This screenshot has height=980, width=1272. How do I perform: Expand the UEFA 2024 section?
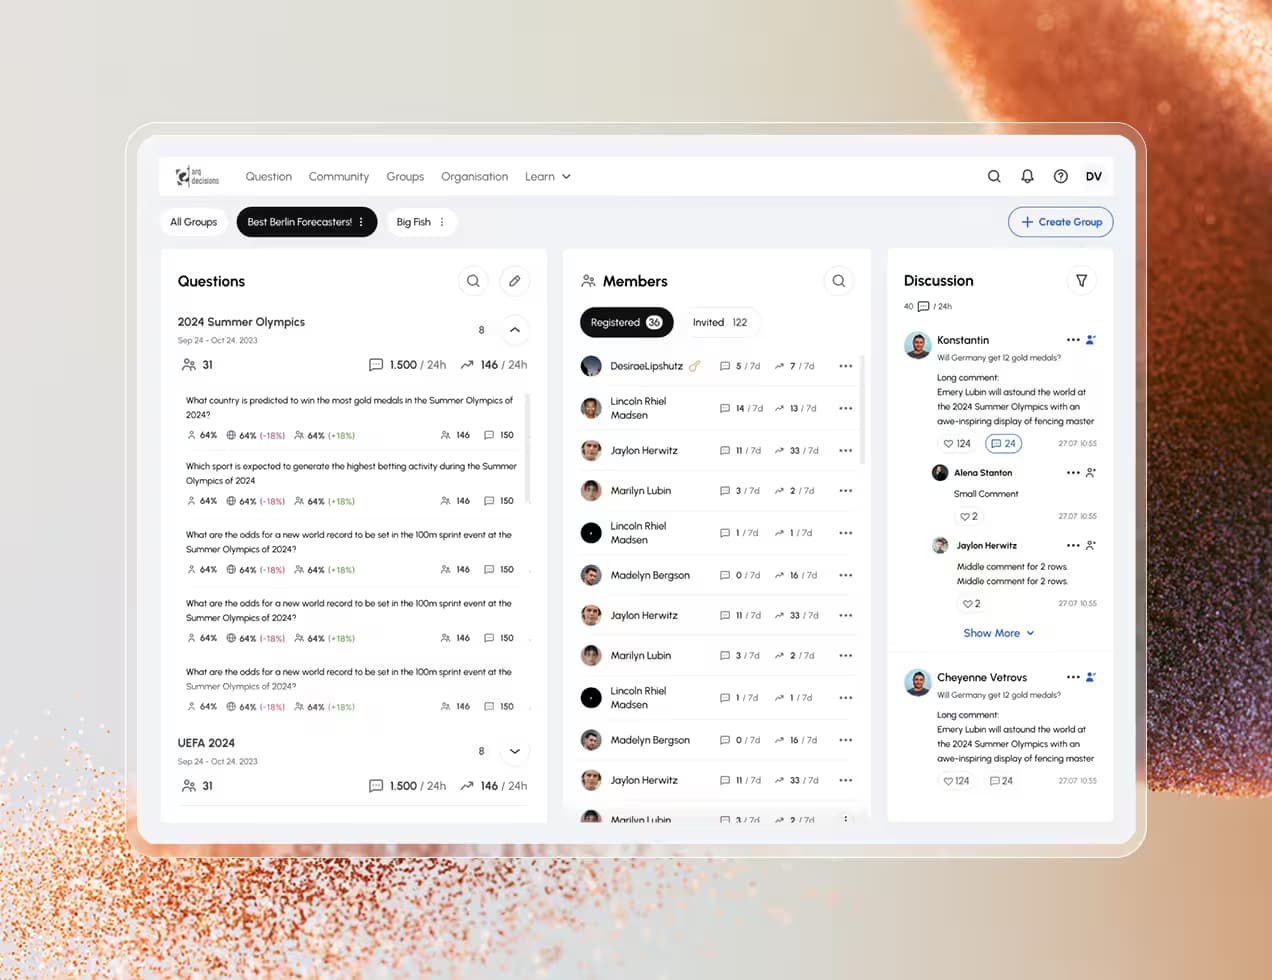tap(515, 751)
